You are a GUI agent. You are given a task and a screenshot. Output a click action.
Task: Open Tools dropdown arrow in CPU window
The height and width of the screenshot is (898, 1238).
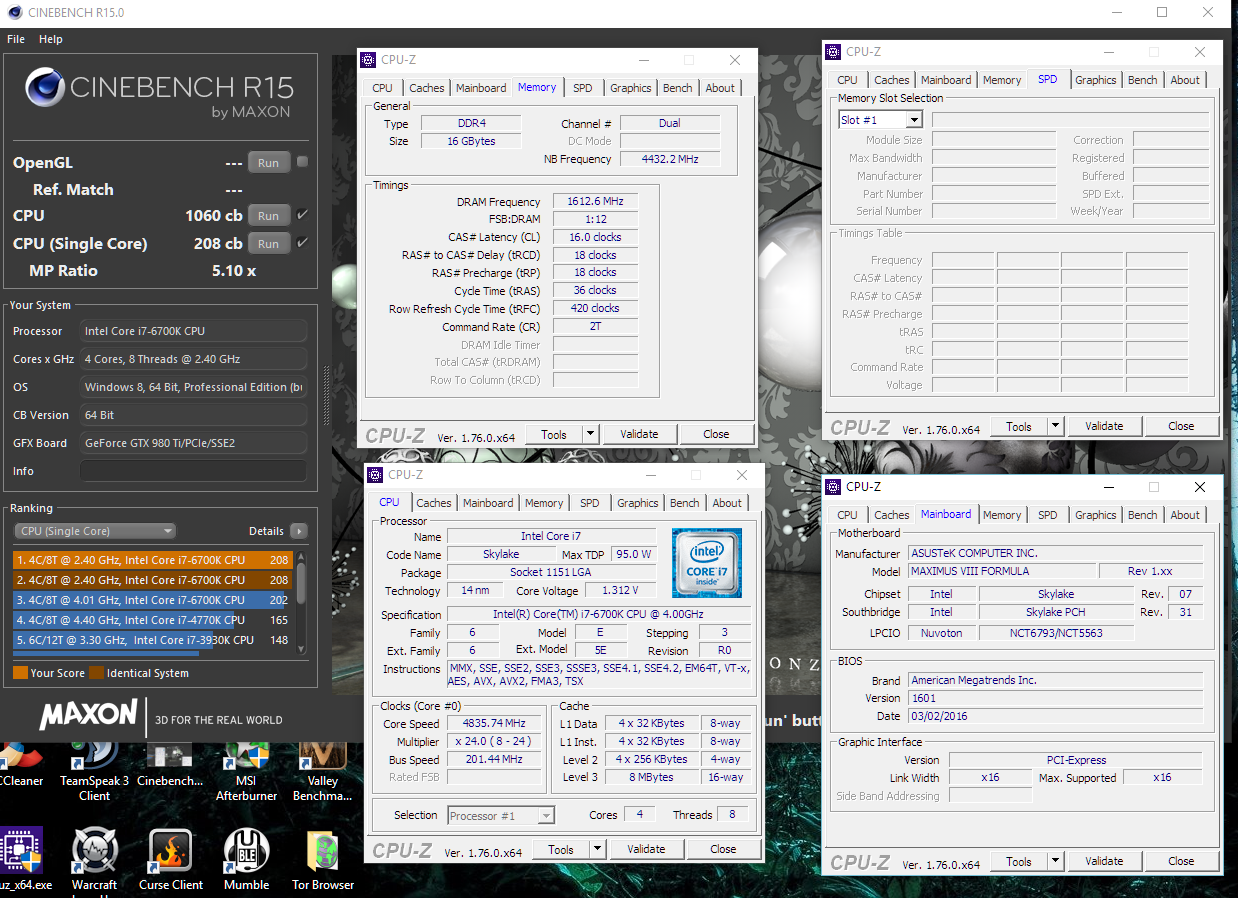point(597,849)
